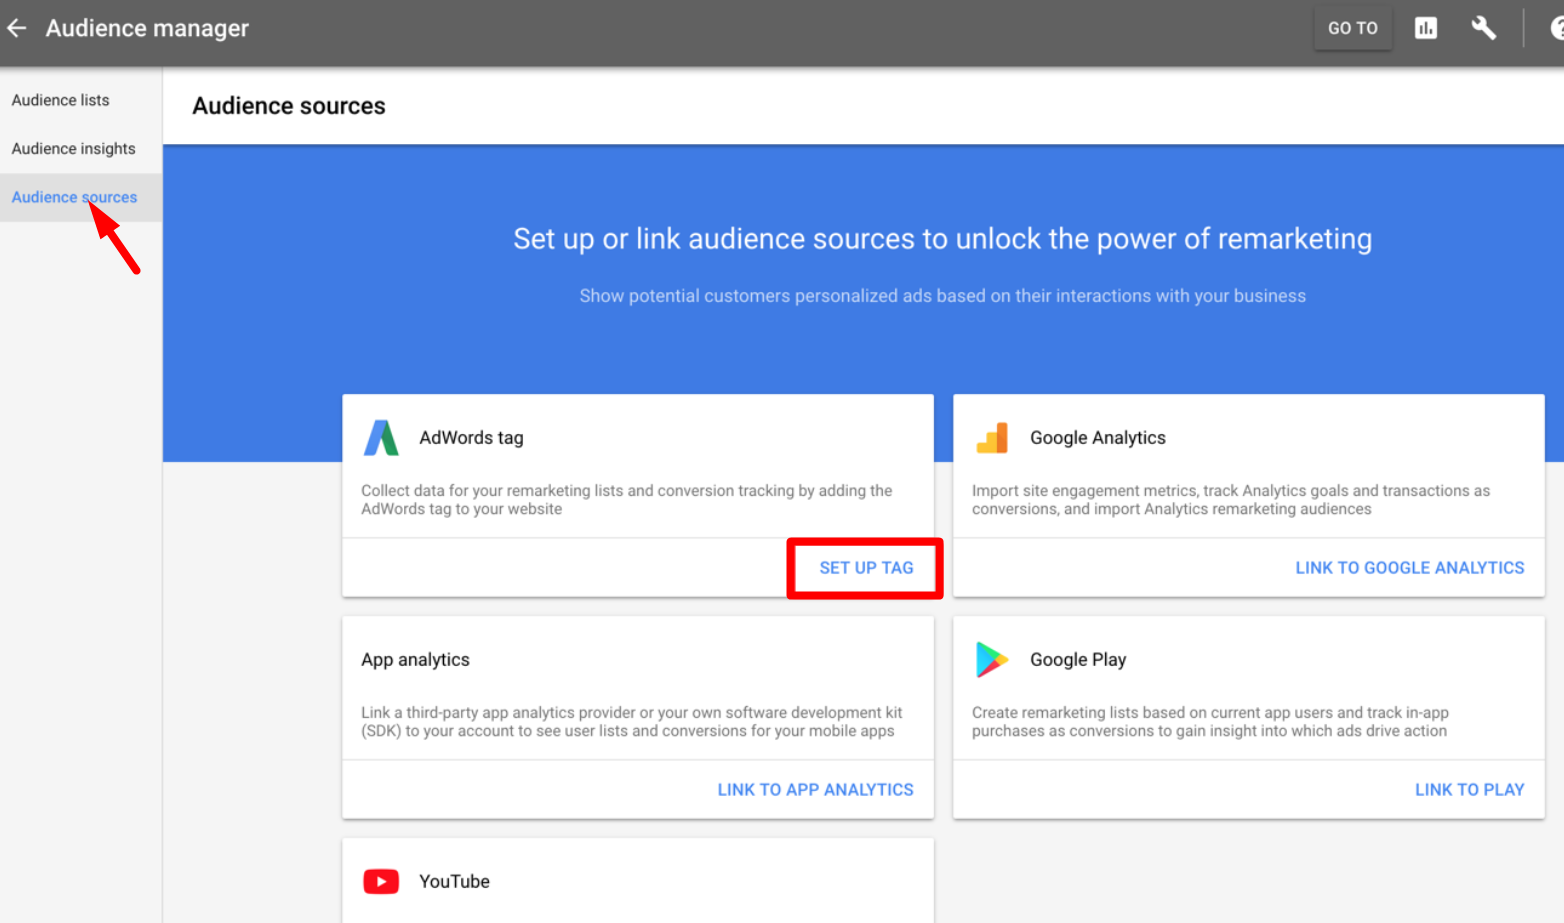Click the AdWords tag card title
The image size is (1564, 923).
(x=471, y=438)
